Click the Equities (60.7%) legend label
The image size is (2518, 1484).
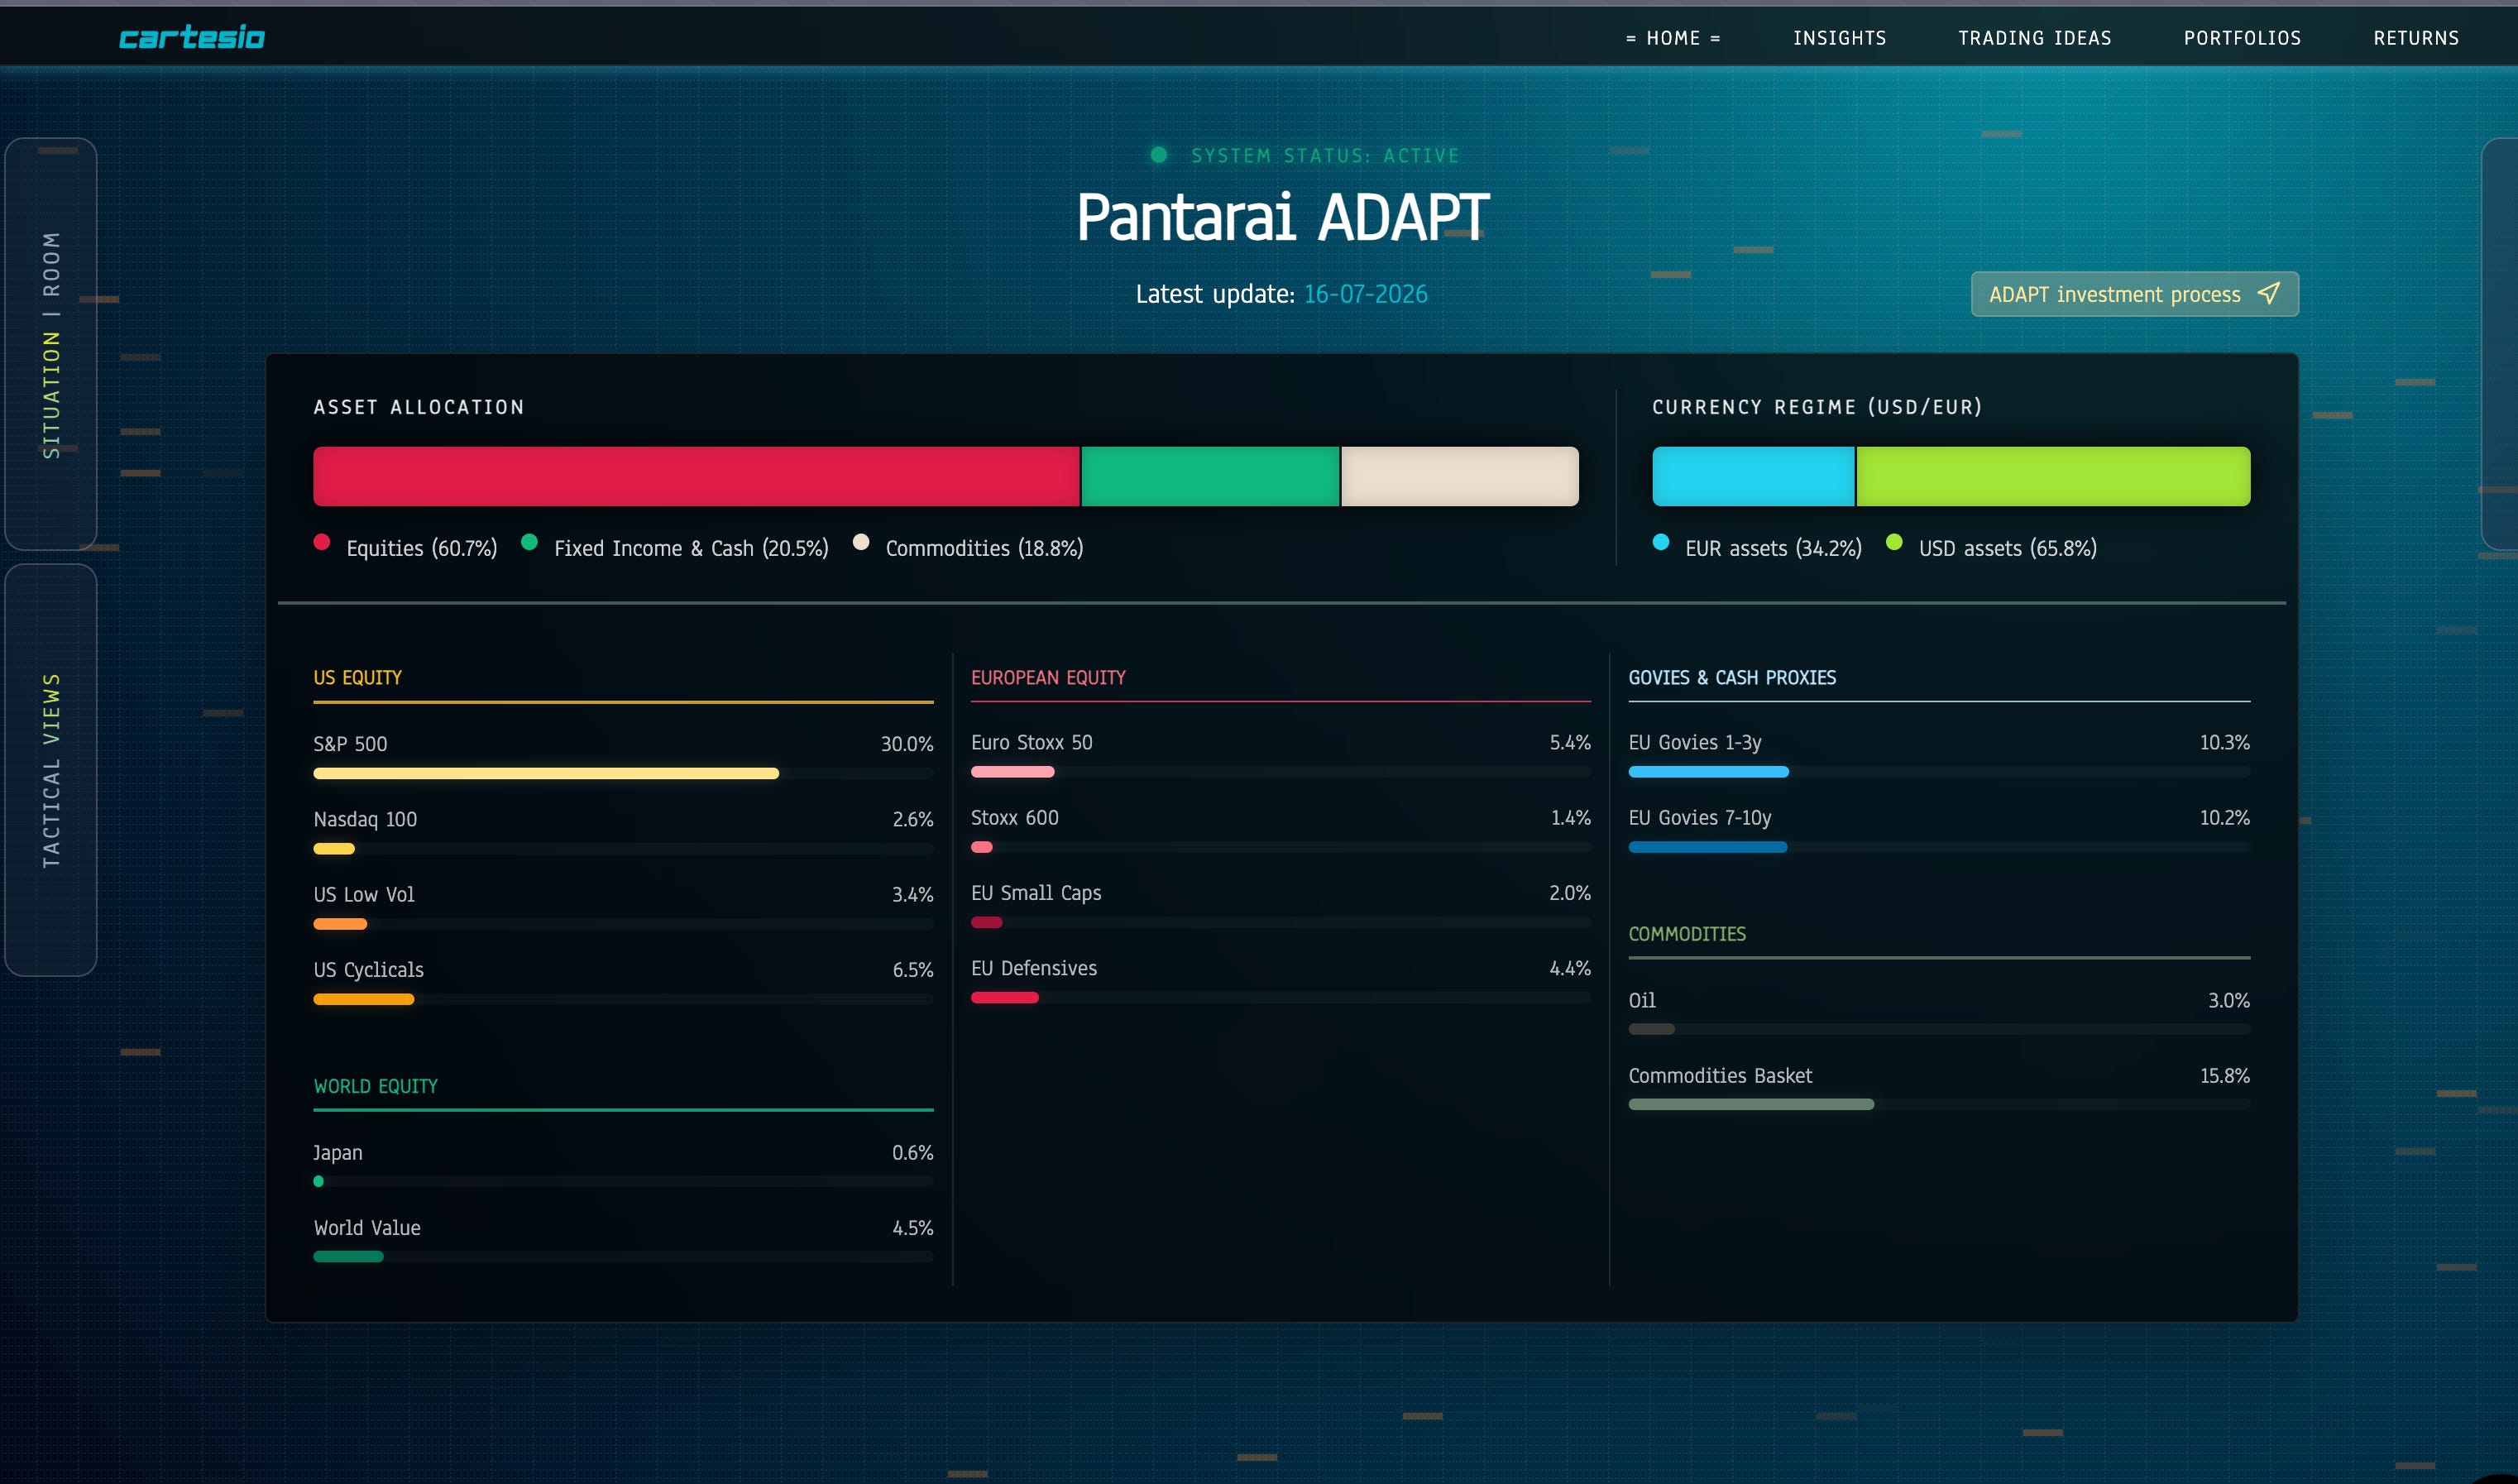421,548
